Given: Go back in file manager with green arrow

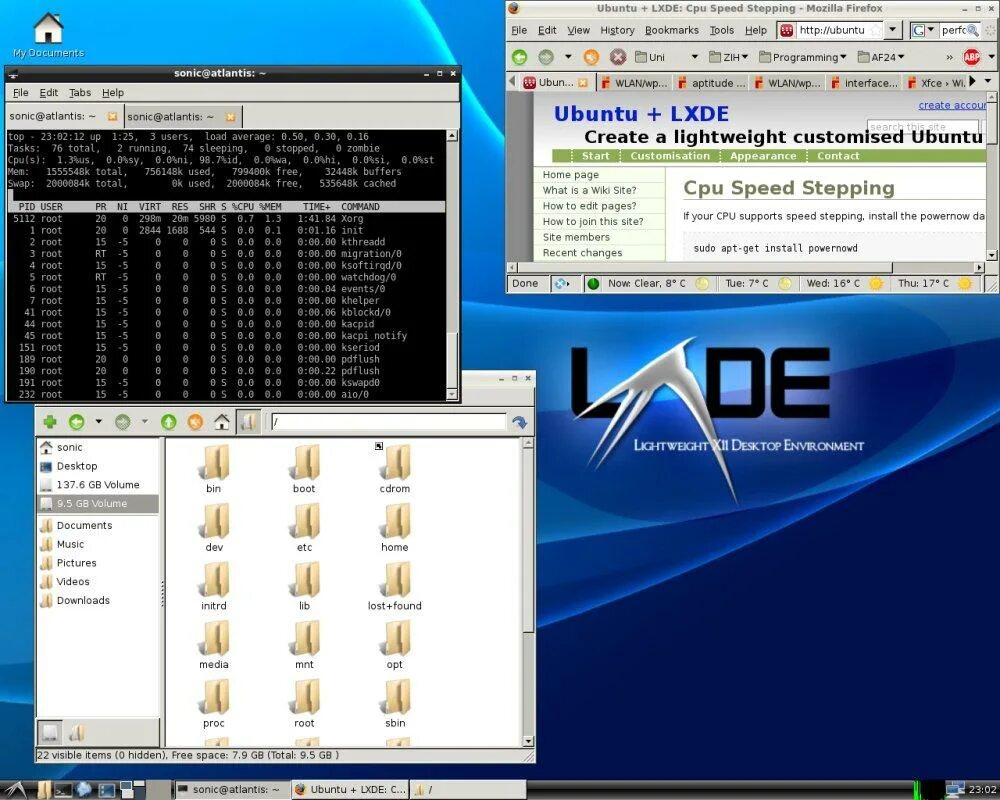Looking at the screenshot, I should coord(77,422).
